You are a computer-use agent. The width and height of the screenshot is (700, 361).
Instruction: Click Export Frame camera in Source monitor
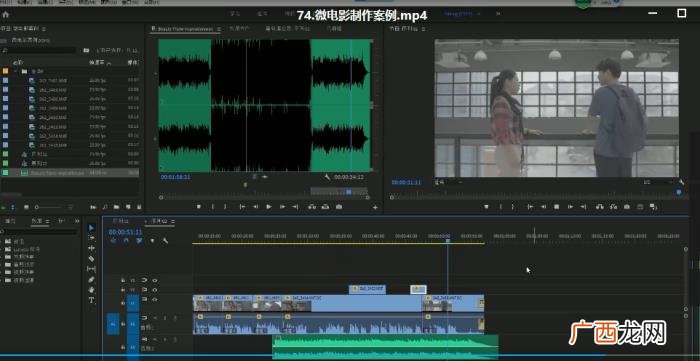click(x=339, y=207)
